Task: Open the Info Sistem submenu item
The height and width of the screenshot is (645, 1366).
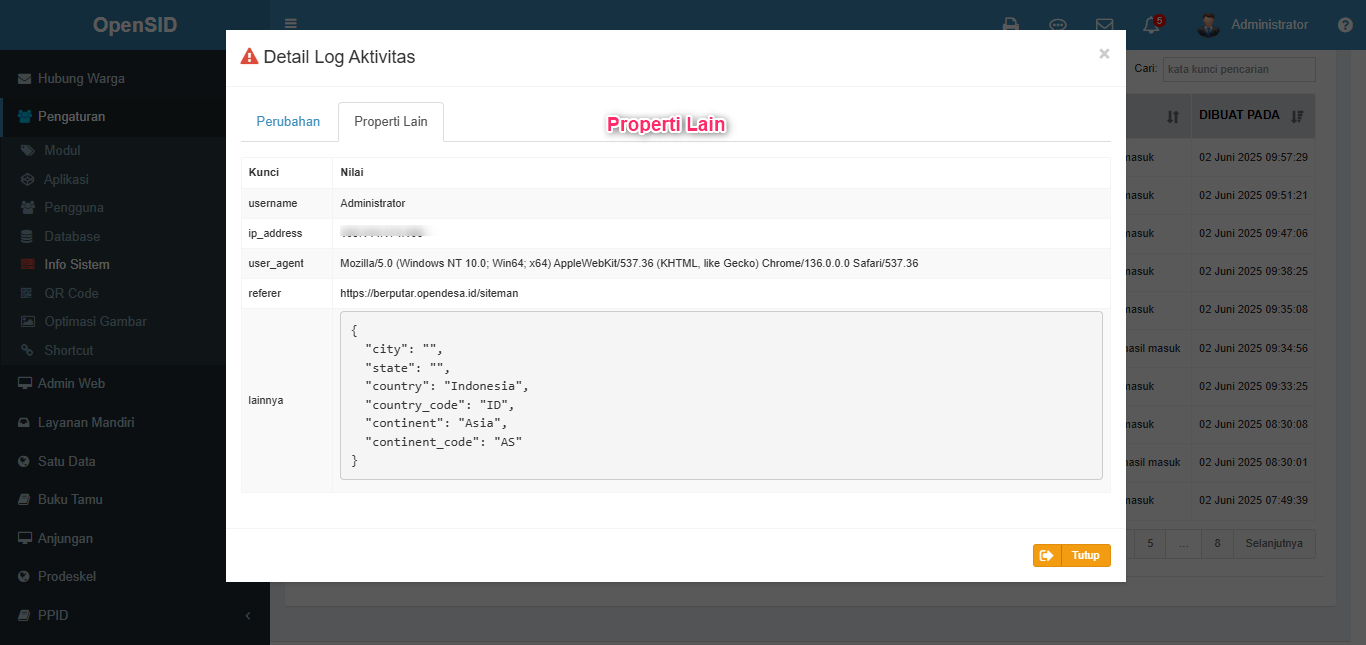Action: click(77, 264)
